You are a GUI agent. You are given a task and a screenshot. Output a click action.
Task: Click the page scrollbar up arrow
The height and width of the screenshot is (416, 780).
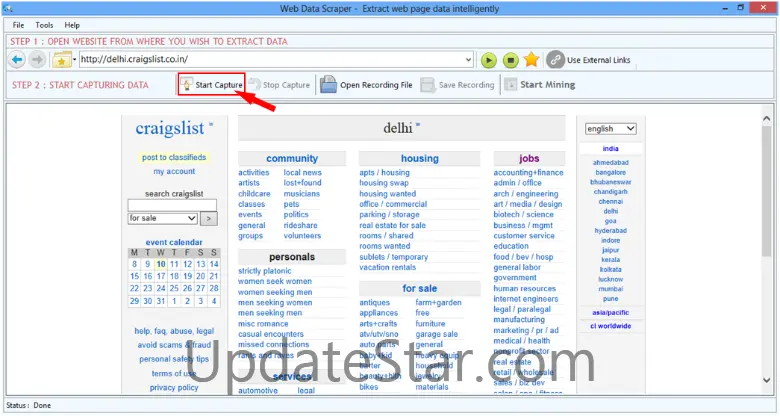coord(767,119)
